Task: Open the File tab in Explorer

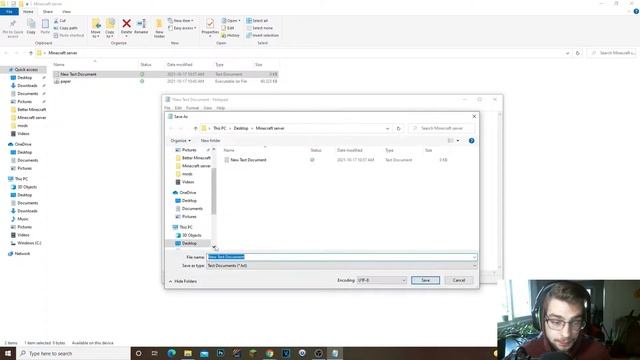Action: pyautogui.click(x=9, y=11)
